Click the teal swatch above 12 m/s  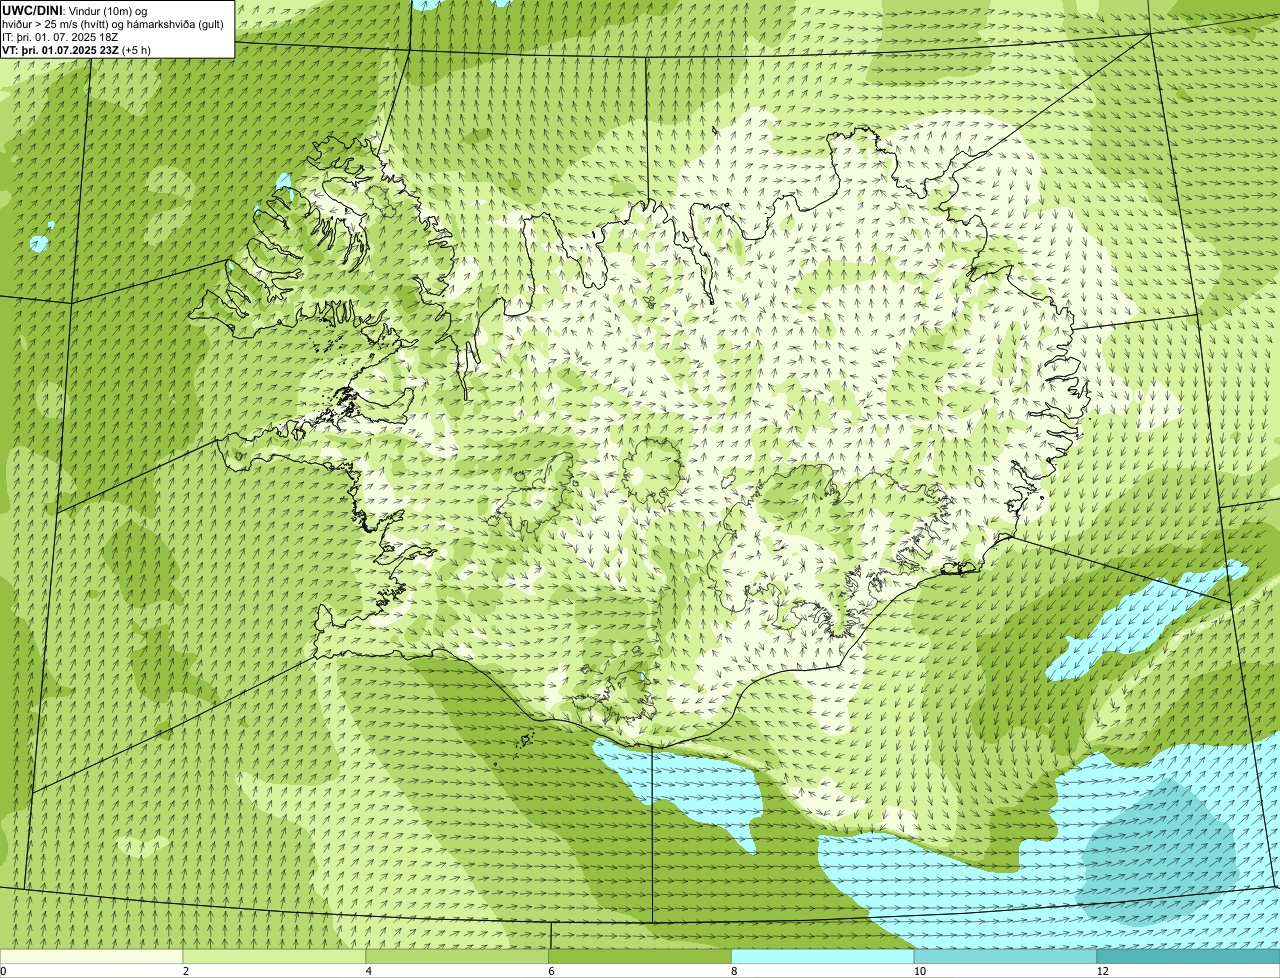tap(1188, 957)
